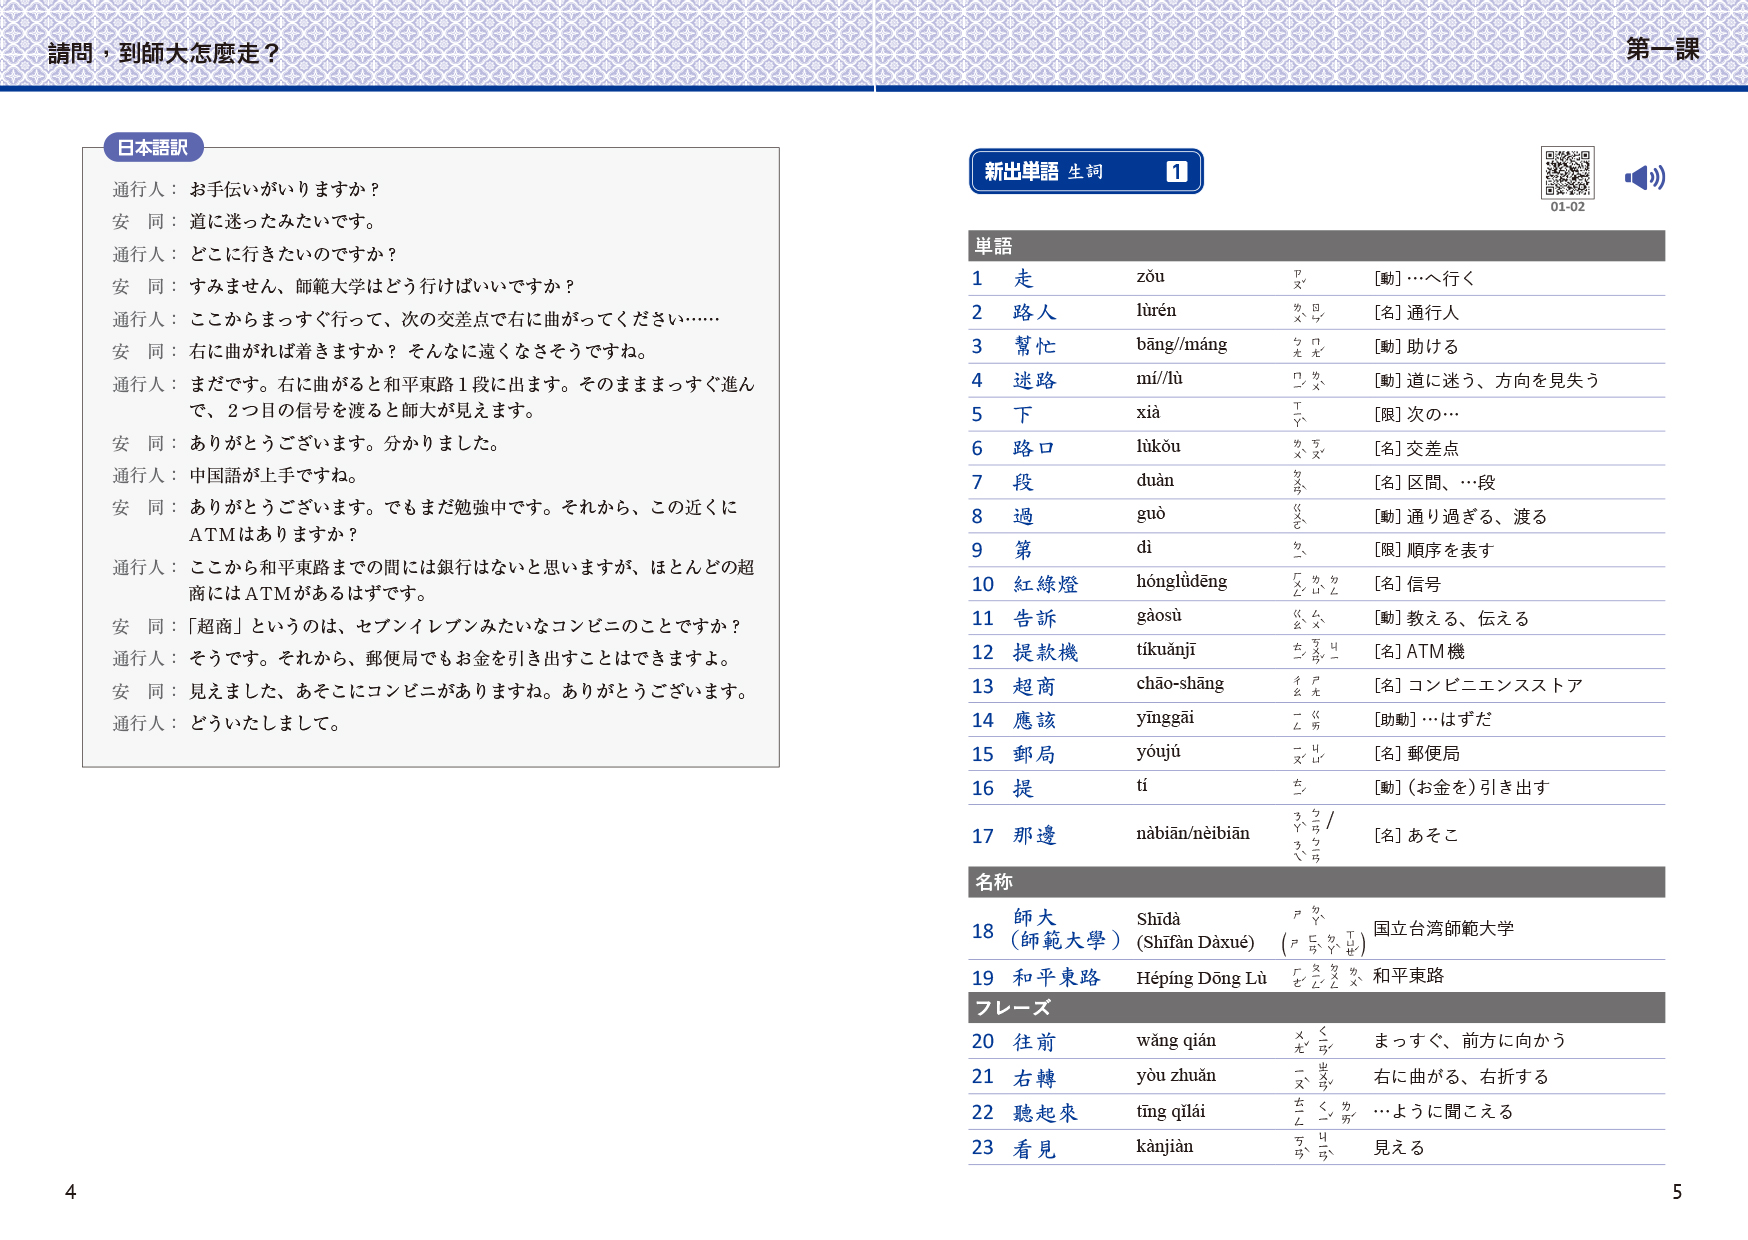The height and width of the screenshot is (1240, 1748).
Task: Click the 新出単語 生詞 1 header badge
Action: pyautogui.click(x=1086, y=171)
